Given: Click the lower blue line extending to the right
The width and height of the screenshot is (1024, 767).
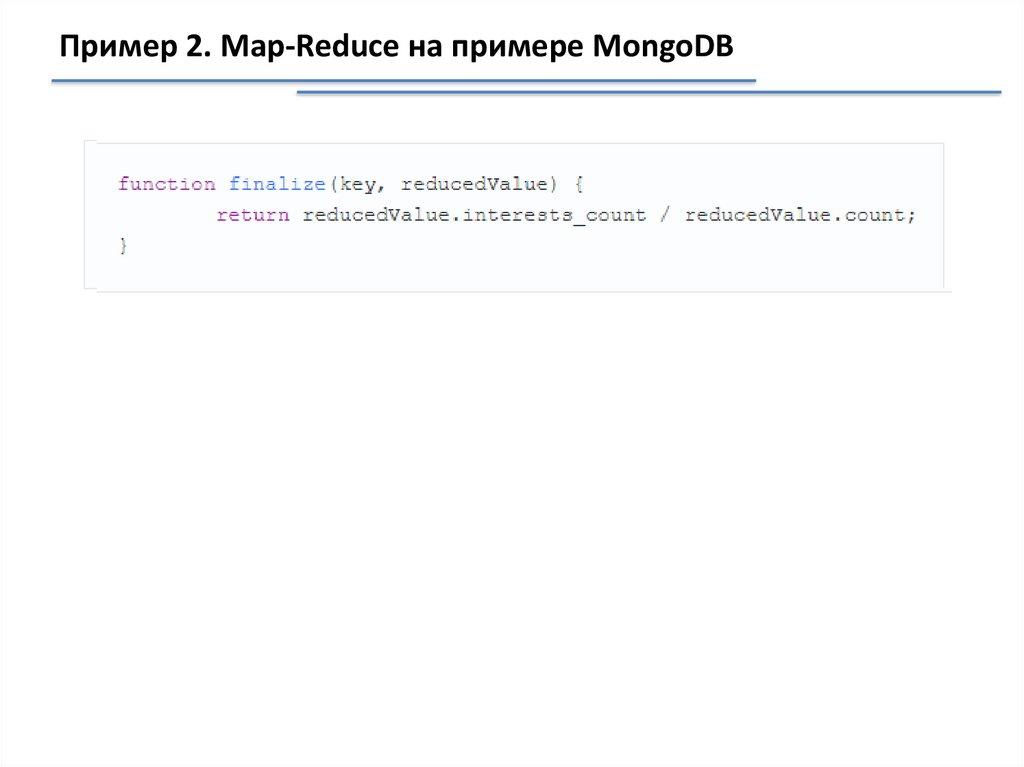Looking at the screenshot, I should coord(648,93).
